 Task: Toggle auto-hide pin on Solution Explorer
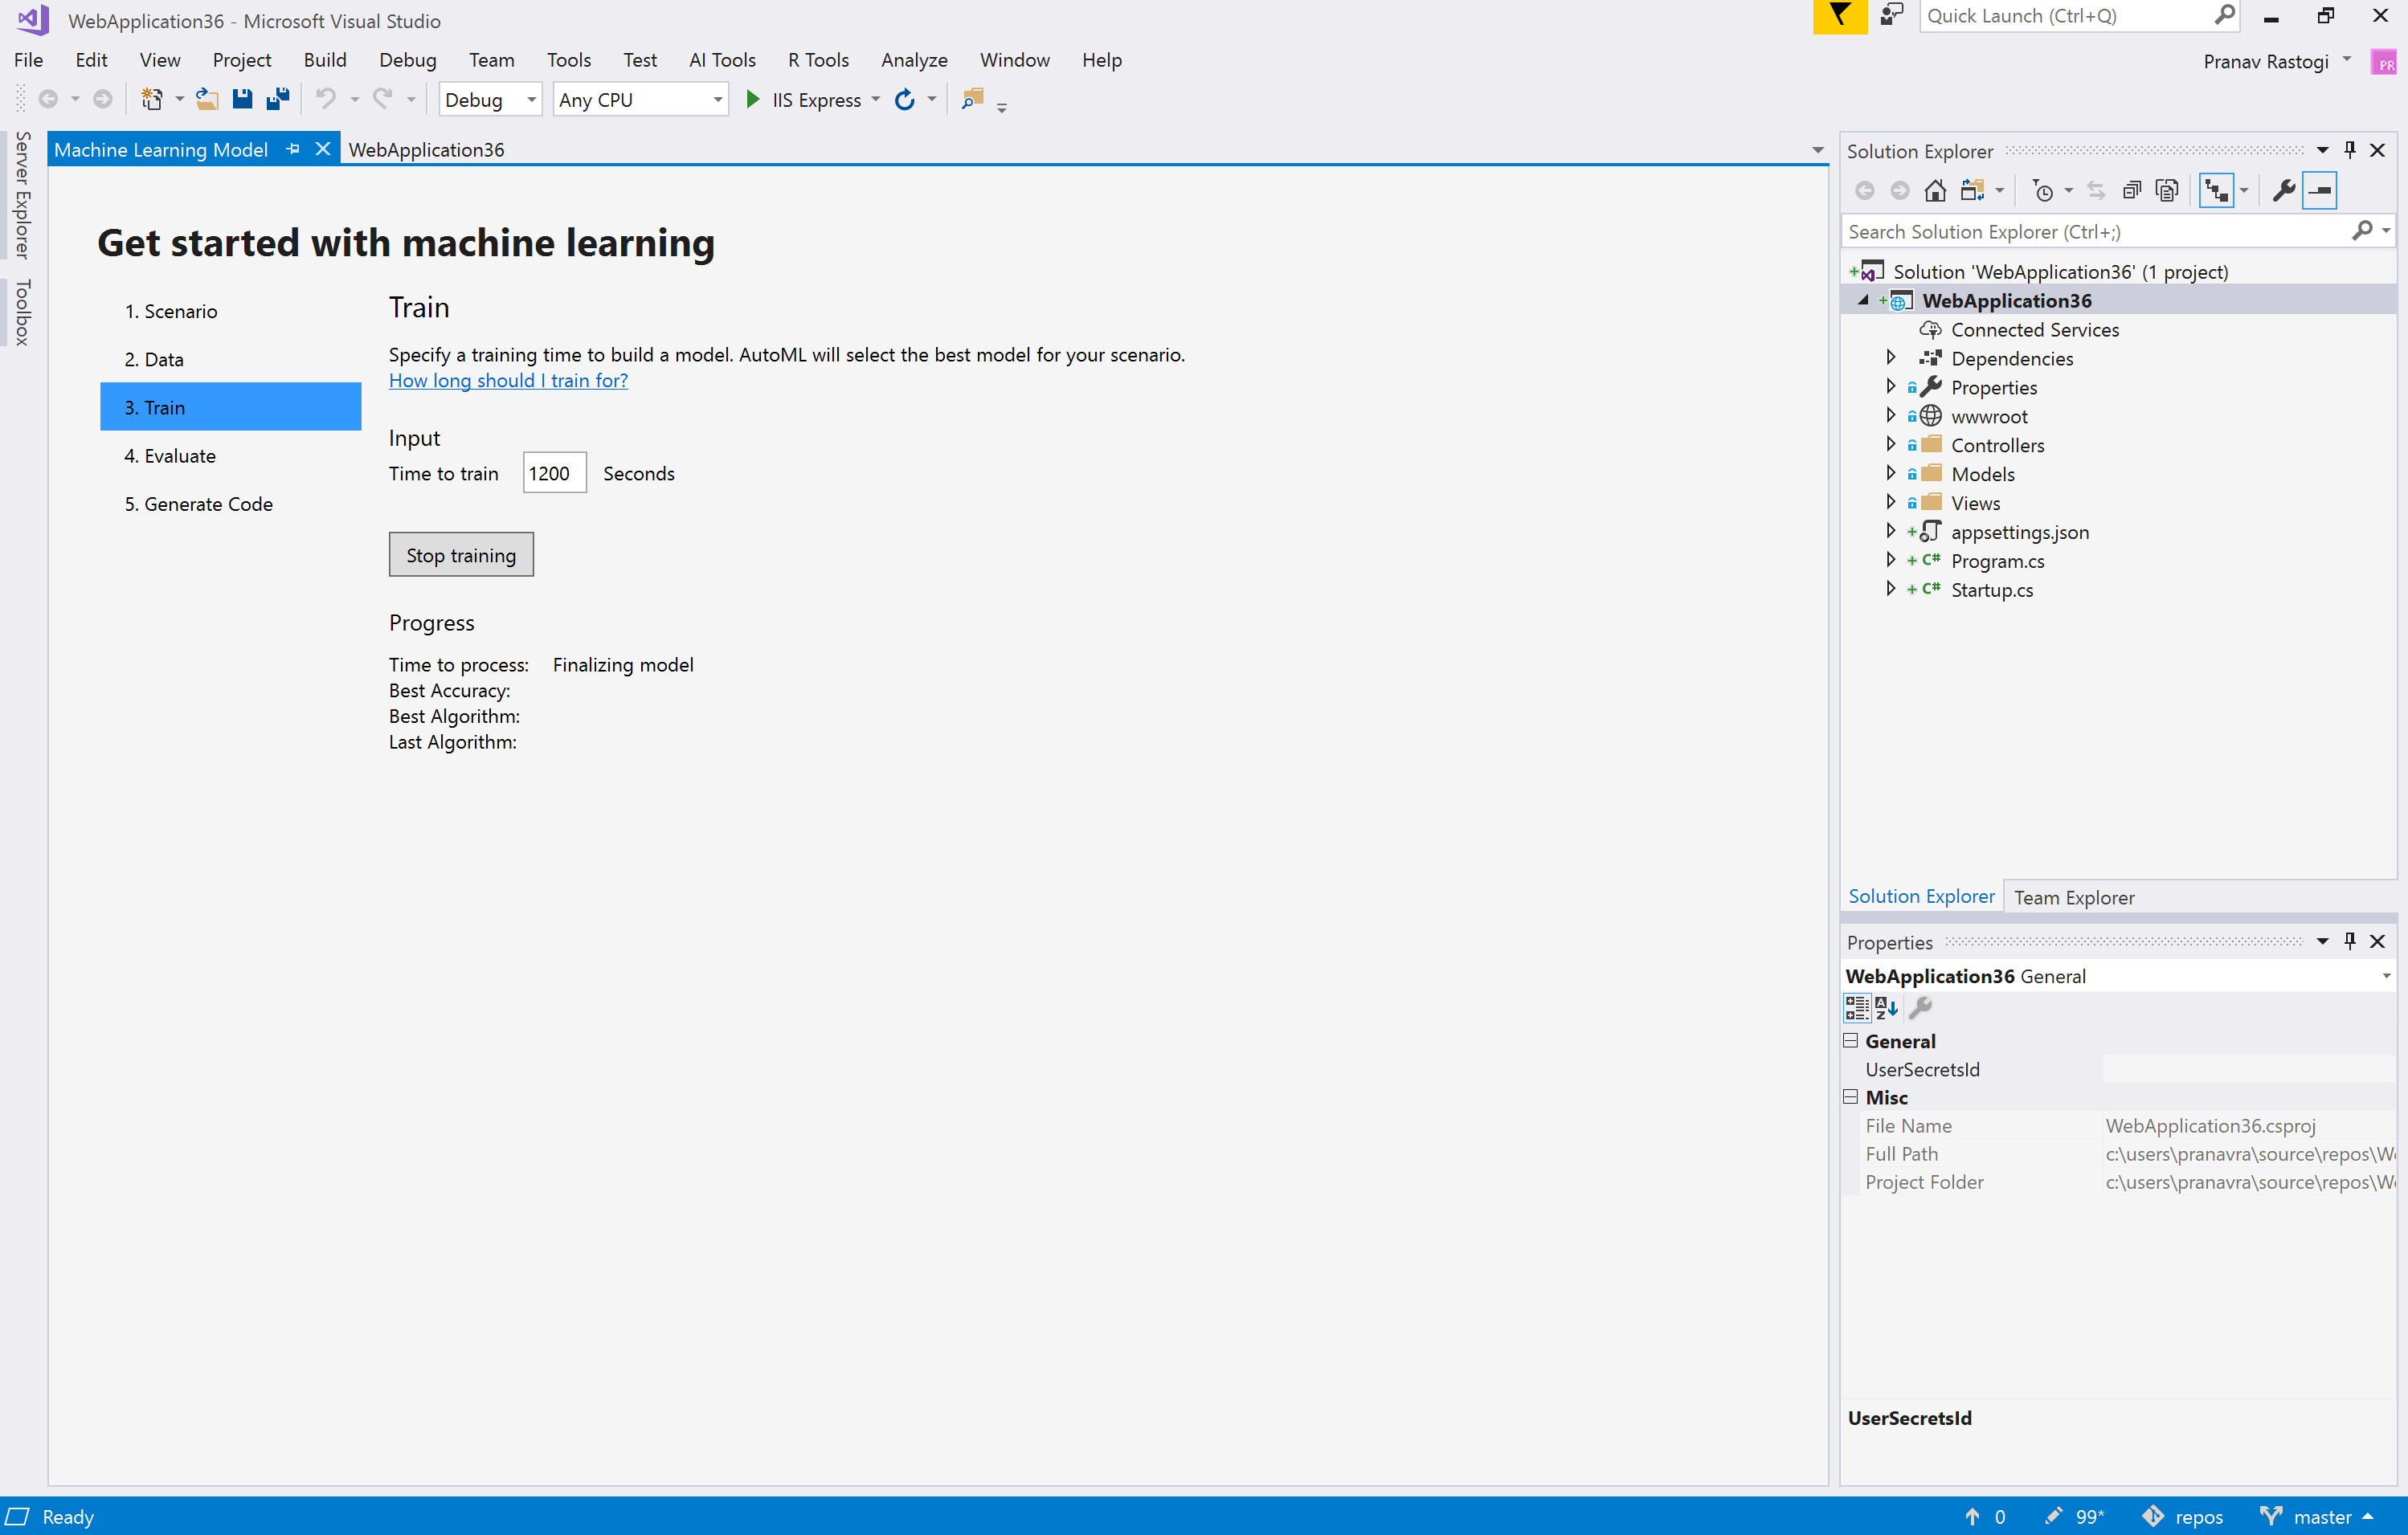(2350, 150)
